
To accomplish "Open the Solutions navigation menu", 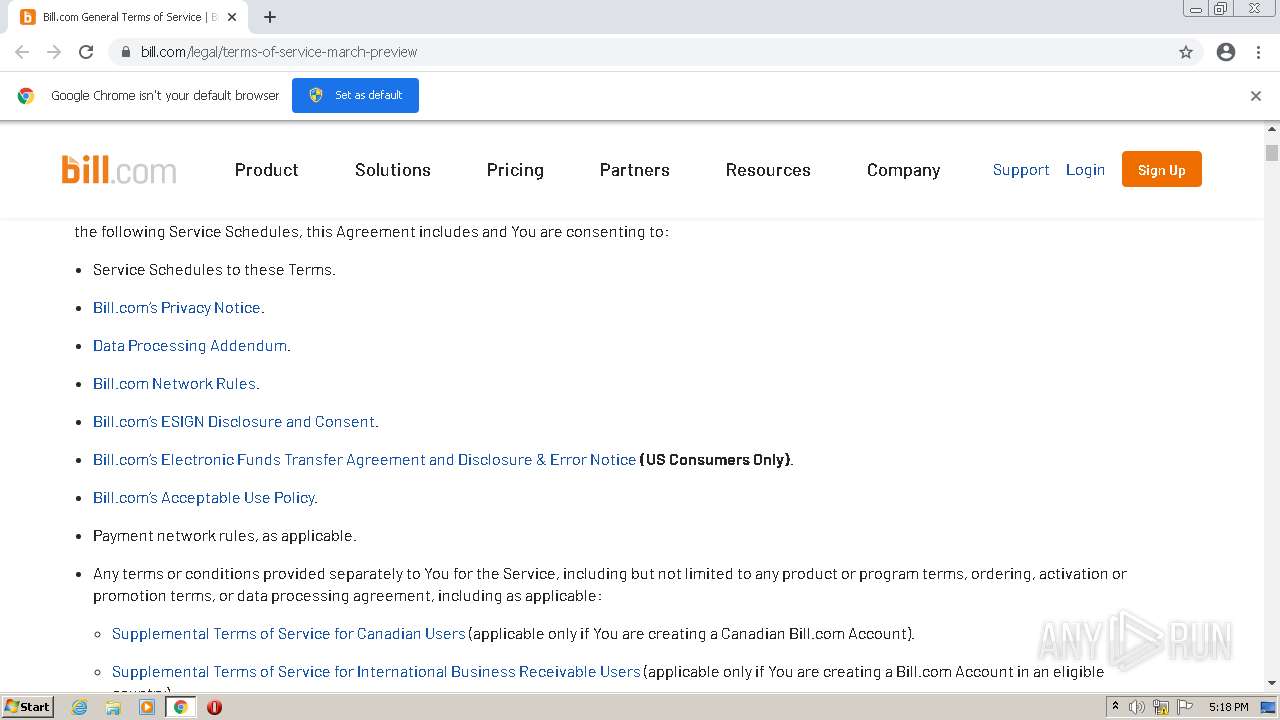I will click(392, 170).
